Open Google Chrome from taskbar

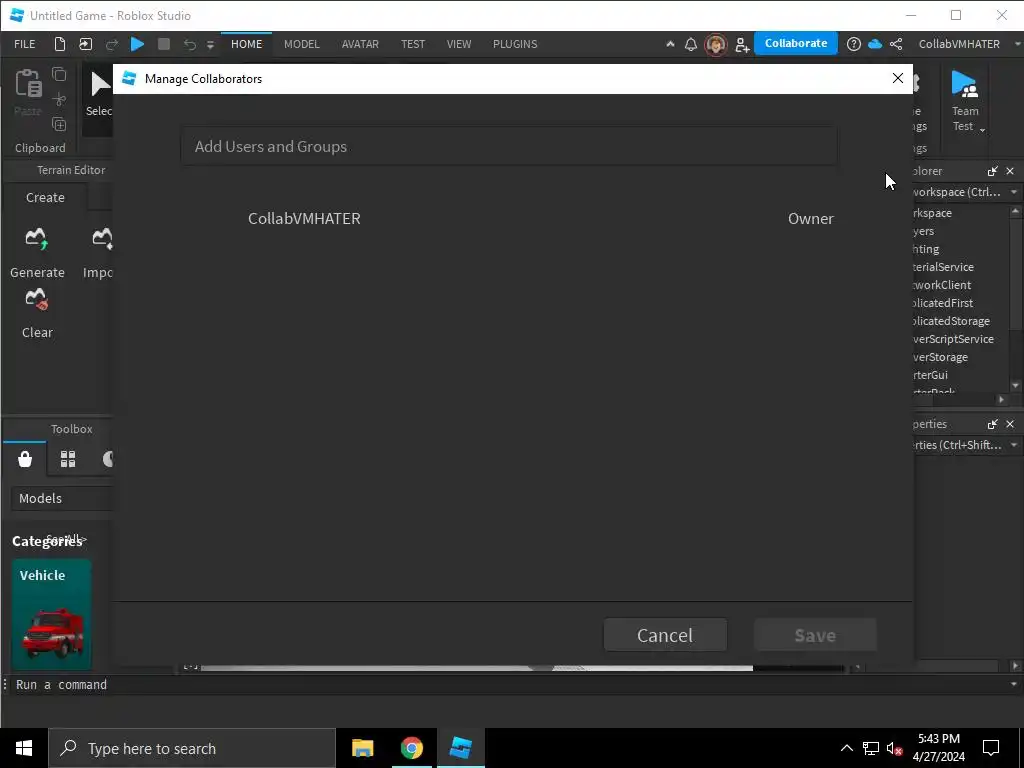point(411,748)
